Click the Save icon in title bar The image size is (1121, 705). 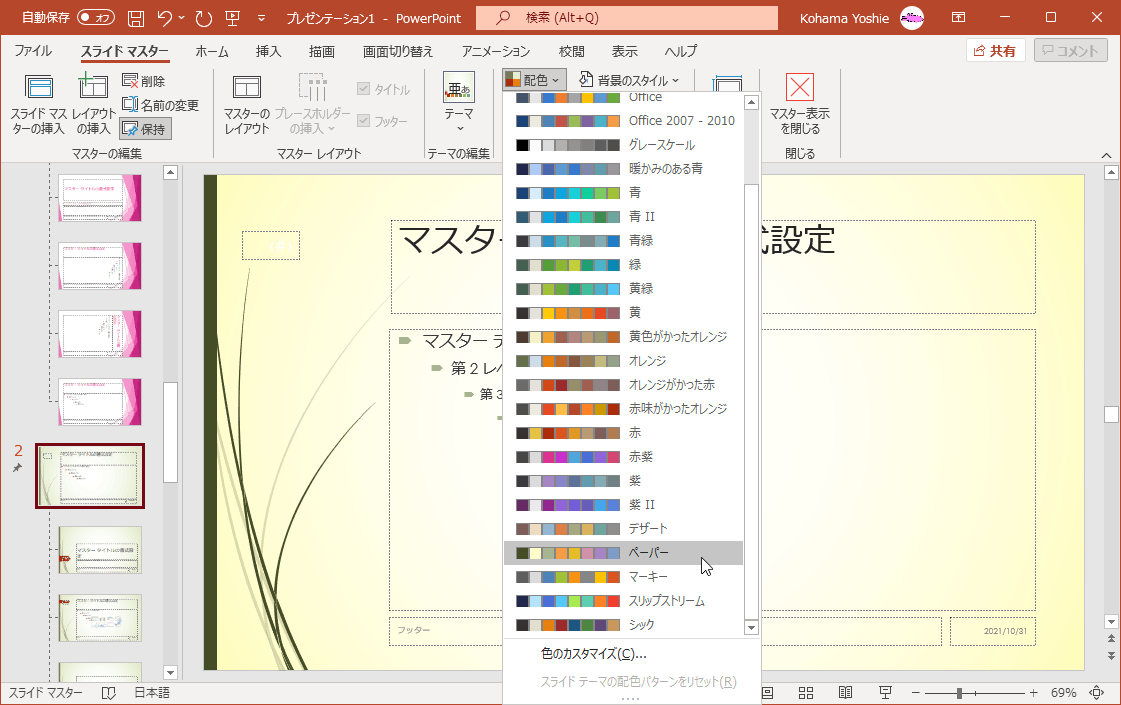click(x=136, y=18)
